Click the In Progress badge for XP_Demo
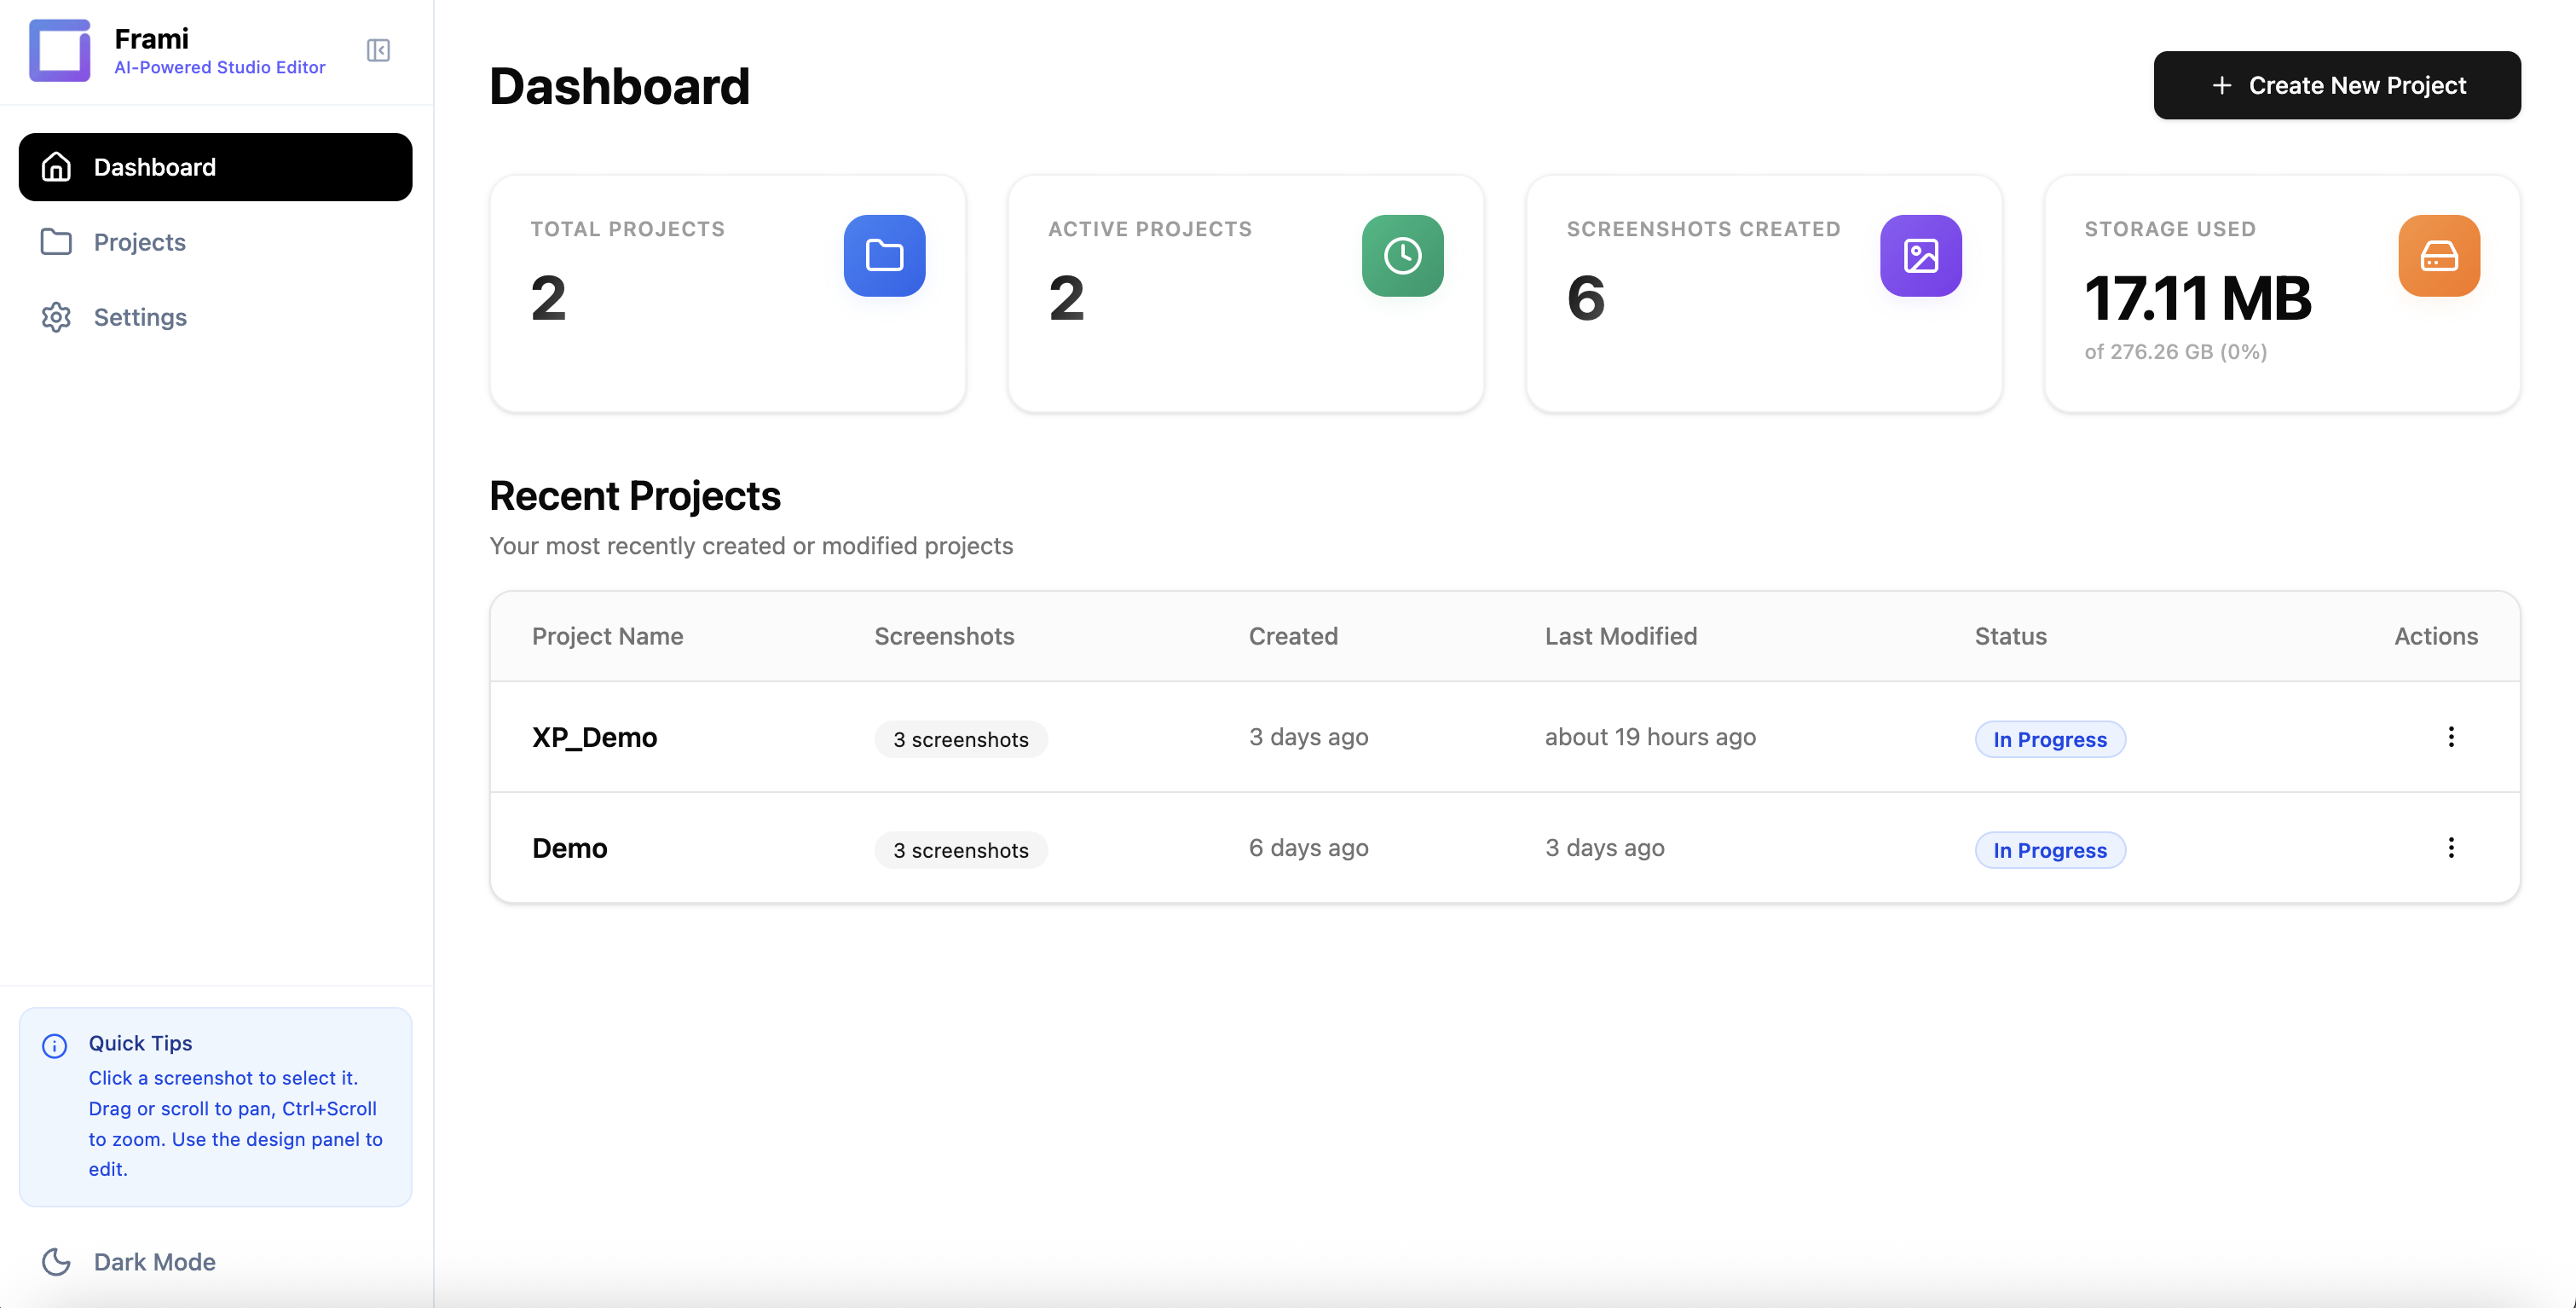2576x1308 pixels. click(2050, 739)
